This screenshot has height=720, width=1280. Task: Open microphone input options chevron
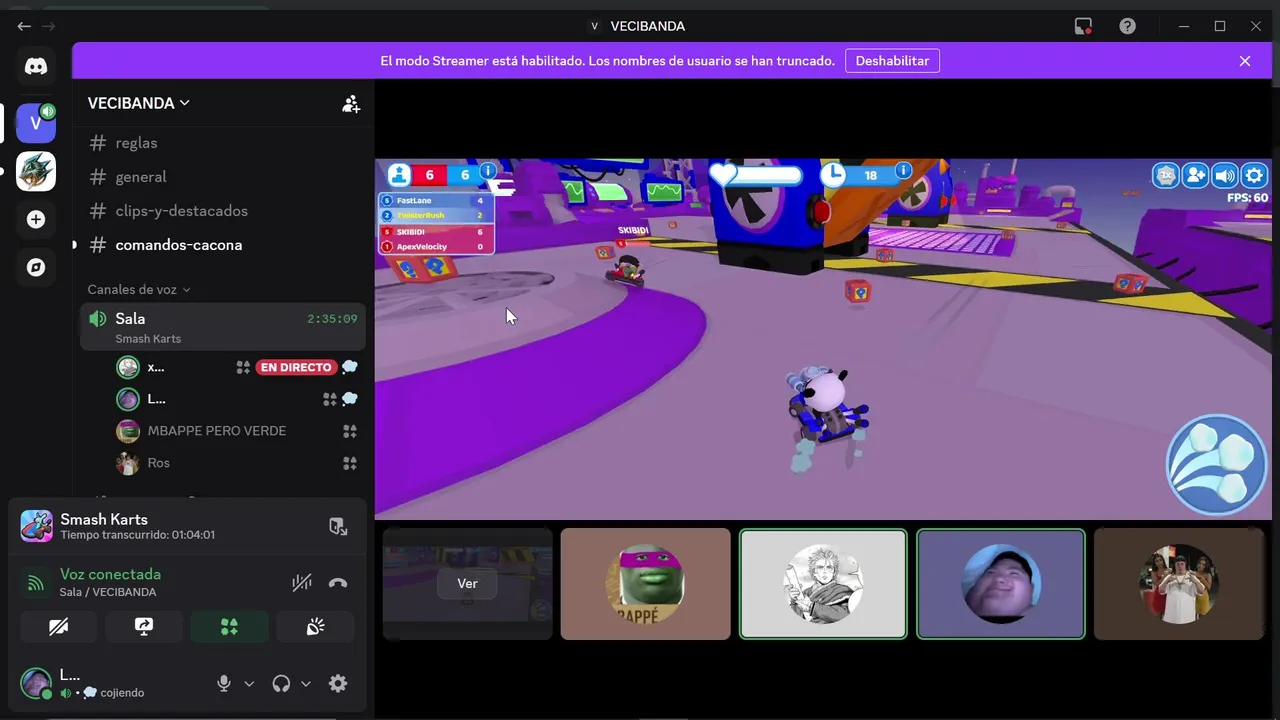249,684
